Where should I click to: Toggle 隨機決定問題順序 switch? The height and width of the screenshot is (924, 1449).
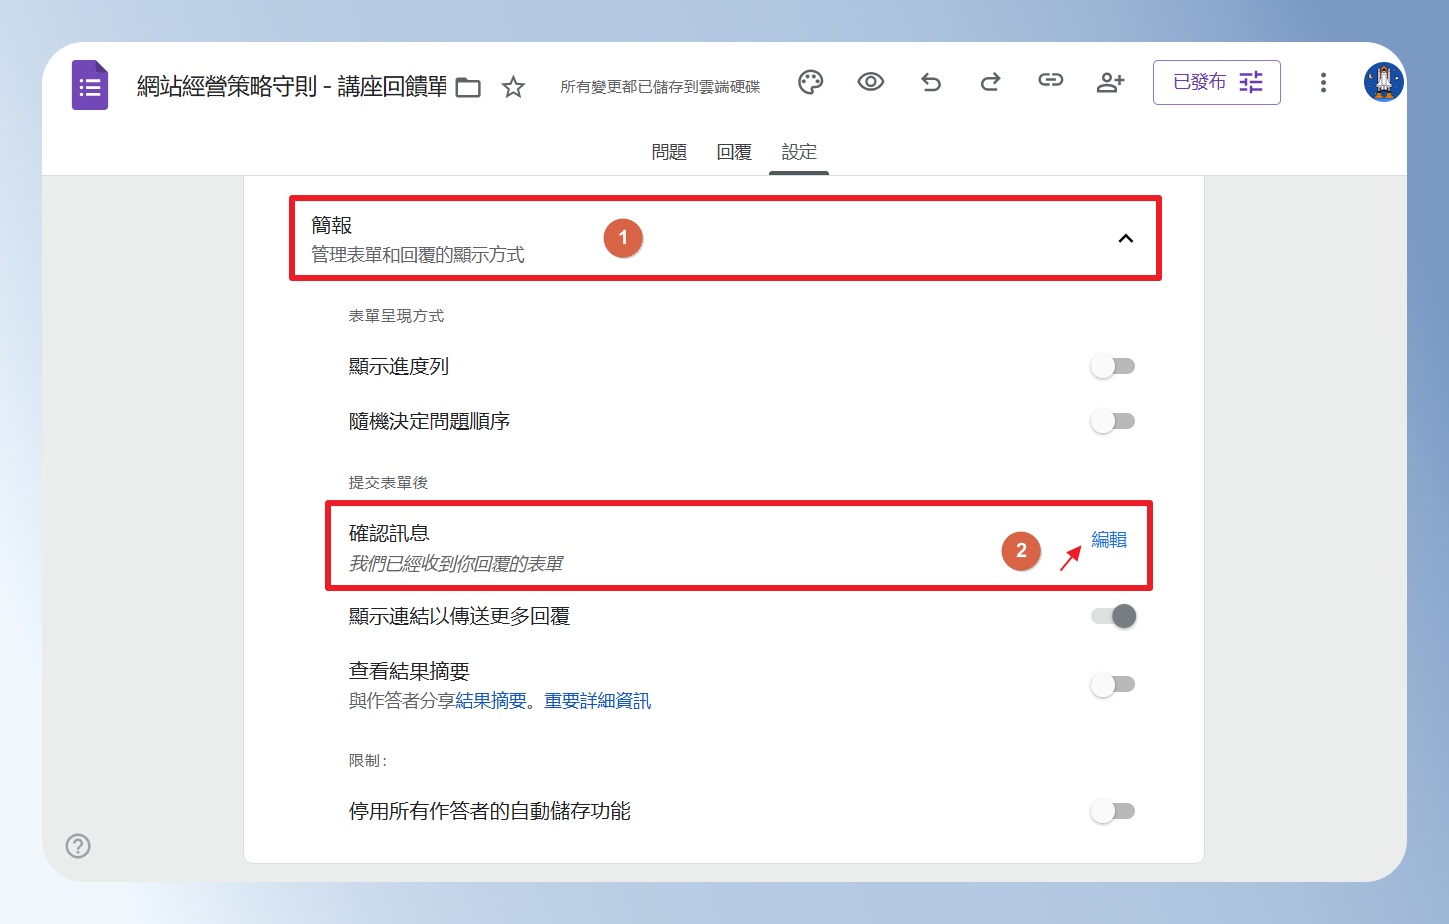(1113, 421)
